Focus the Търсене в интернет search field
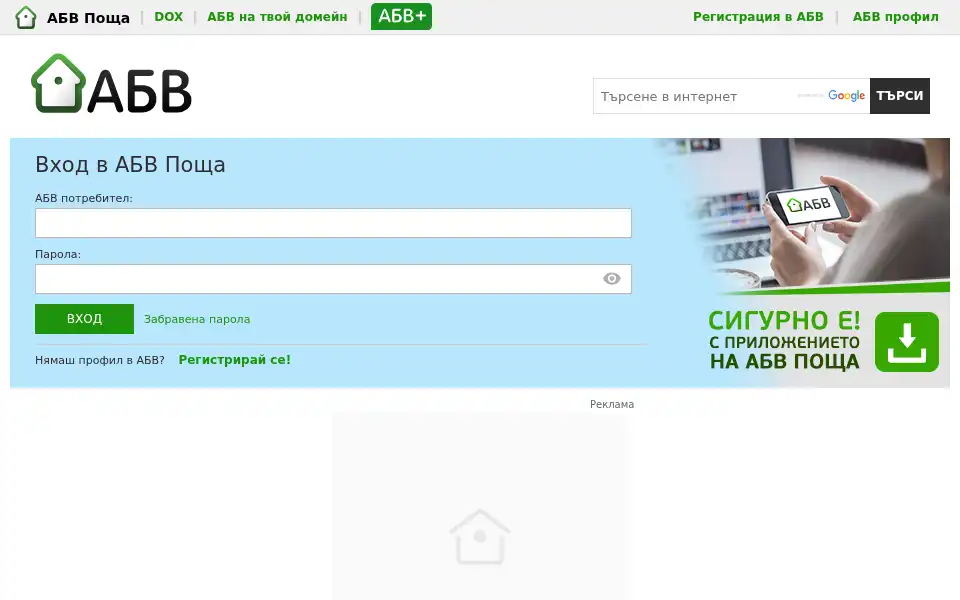This screenshot has height=600, width=960. (731, 96)
